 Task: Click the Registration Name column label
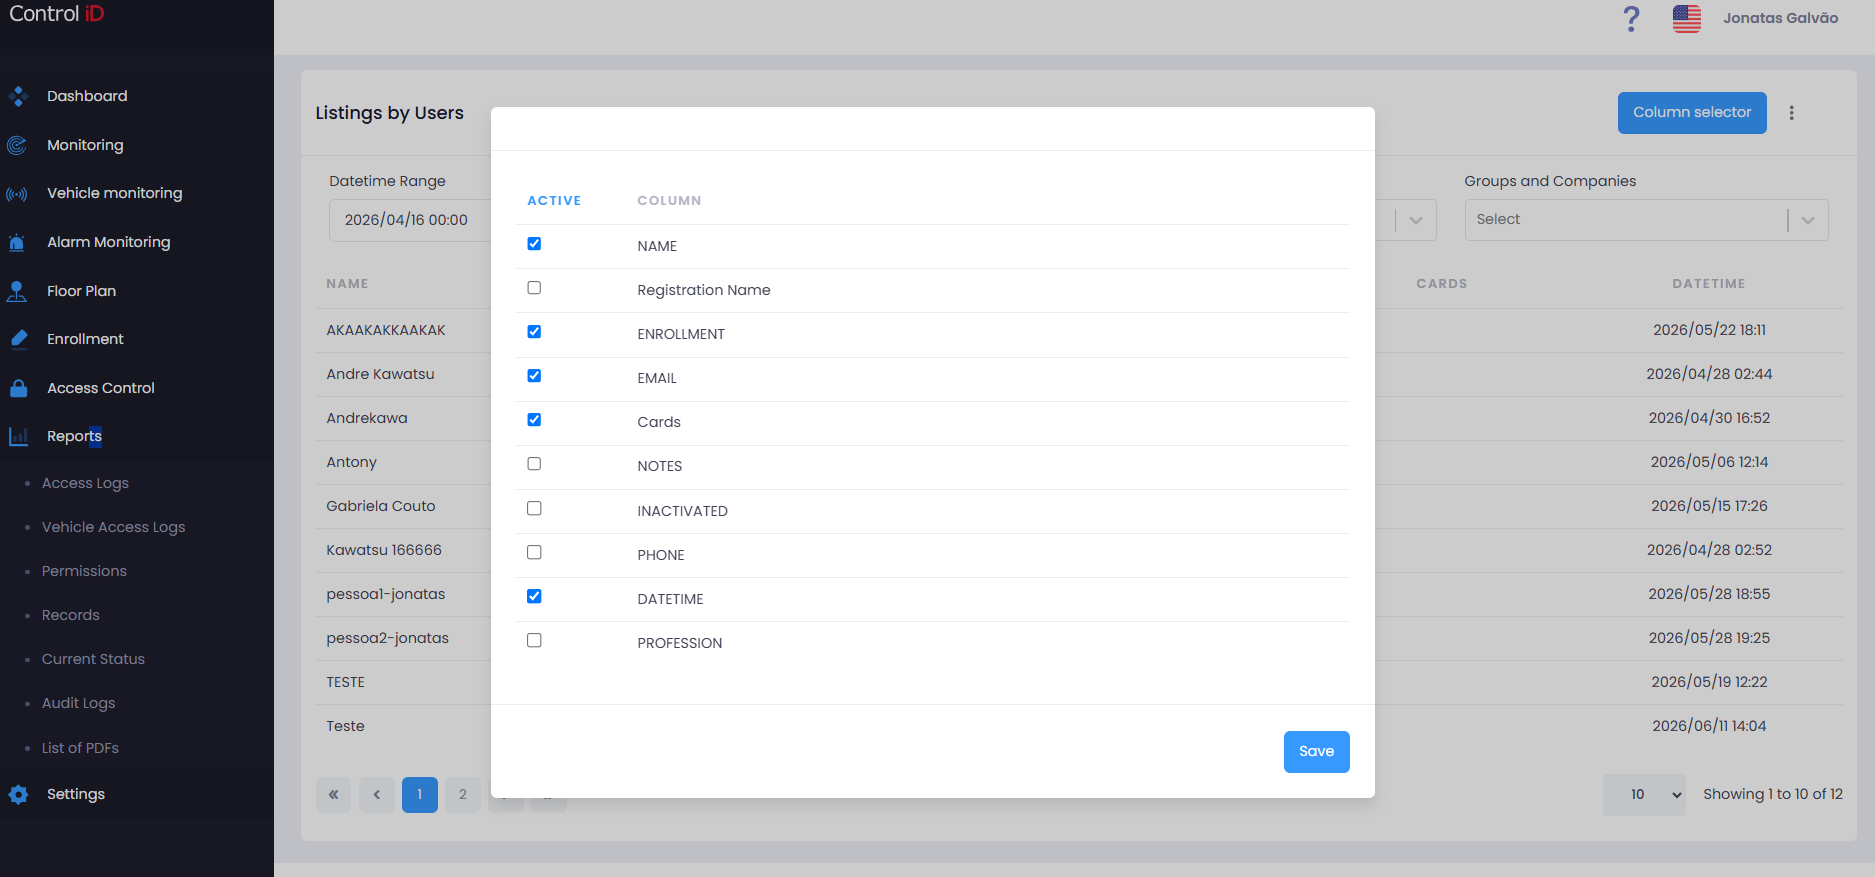coord(704,290)
